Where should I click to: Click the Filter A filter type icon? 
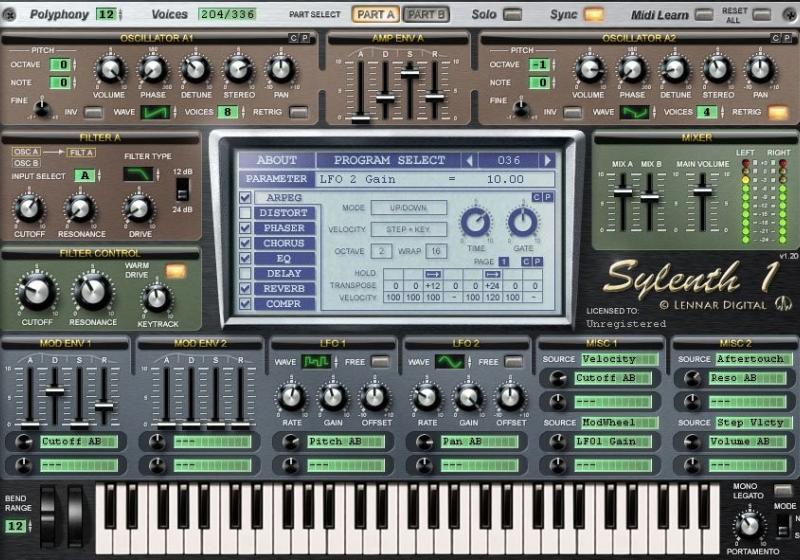pos(138,174)
